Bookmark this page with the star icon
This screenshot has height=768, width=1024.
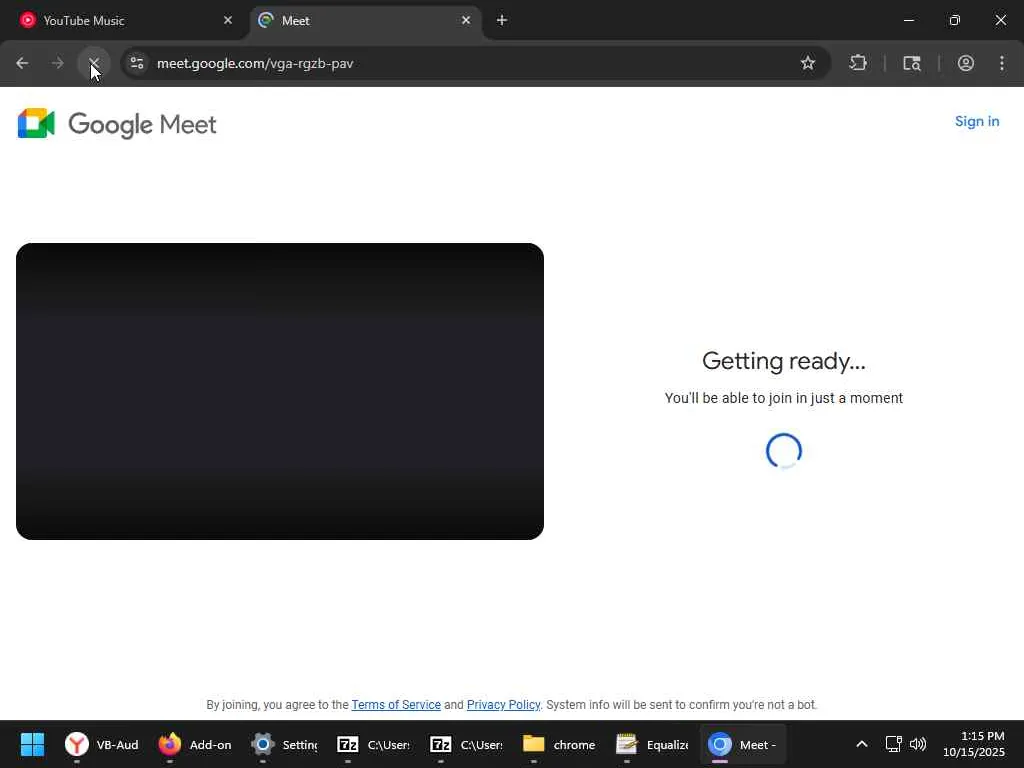click(808, 63)
